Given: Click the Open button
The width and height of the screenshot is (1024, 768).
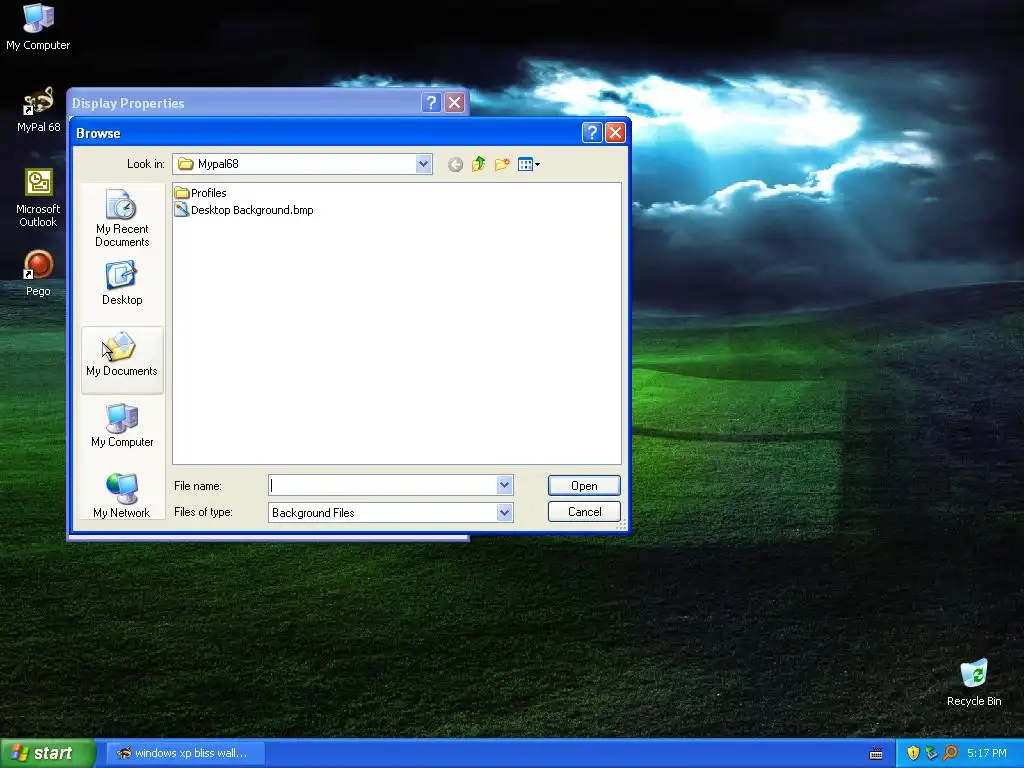Looking at the screenshot, I should pyautogui.click(x=584, y=486).
